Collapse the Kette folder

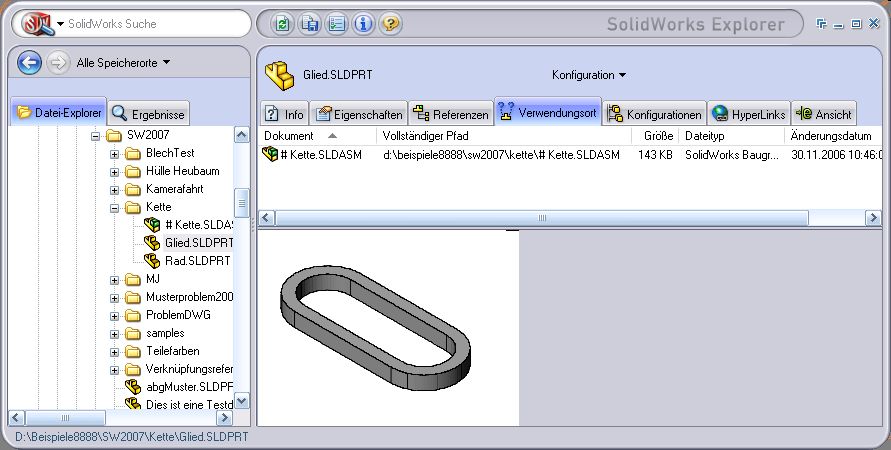point(114,208)
